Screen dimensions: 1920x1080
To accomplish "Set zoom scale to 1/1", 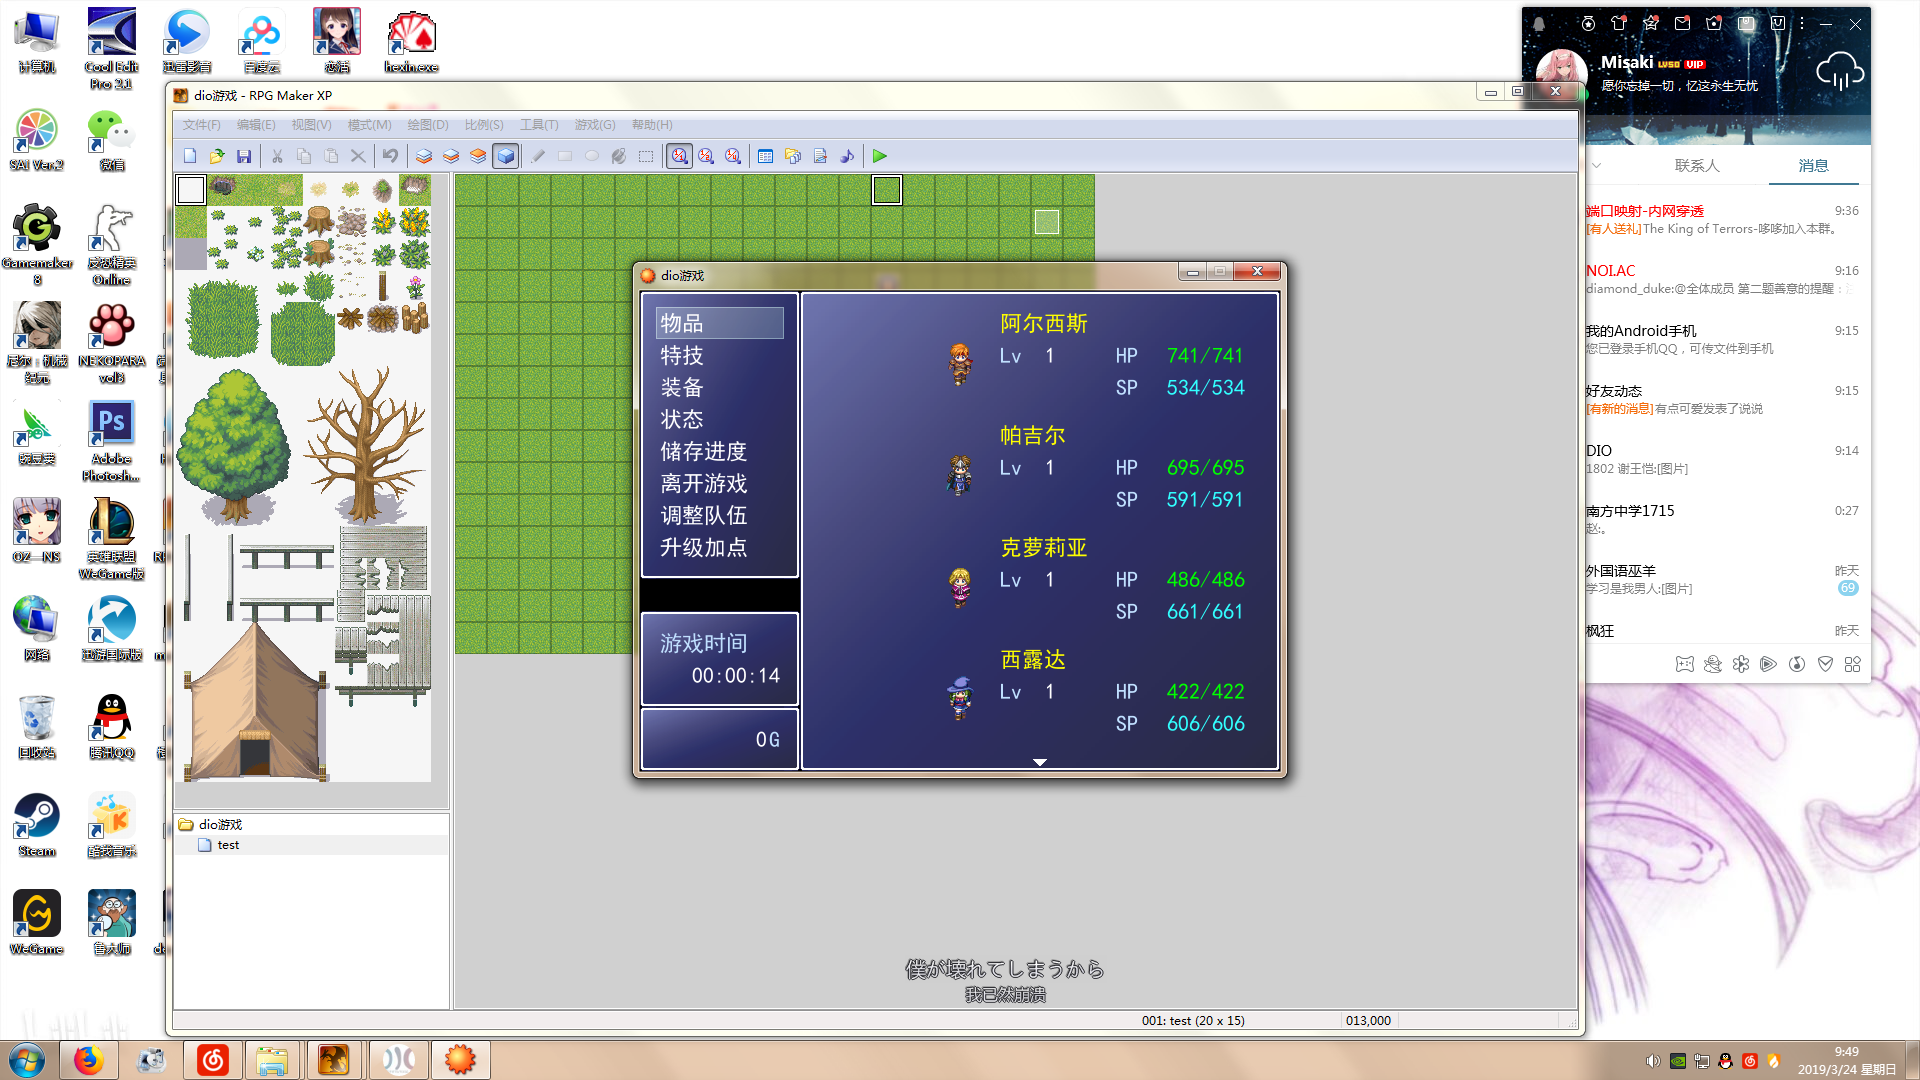I will click(x=680, y=156).
